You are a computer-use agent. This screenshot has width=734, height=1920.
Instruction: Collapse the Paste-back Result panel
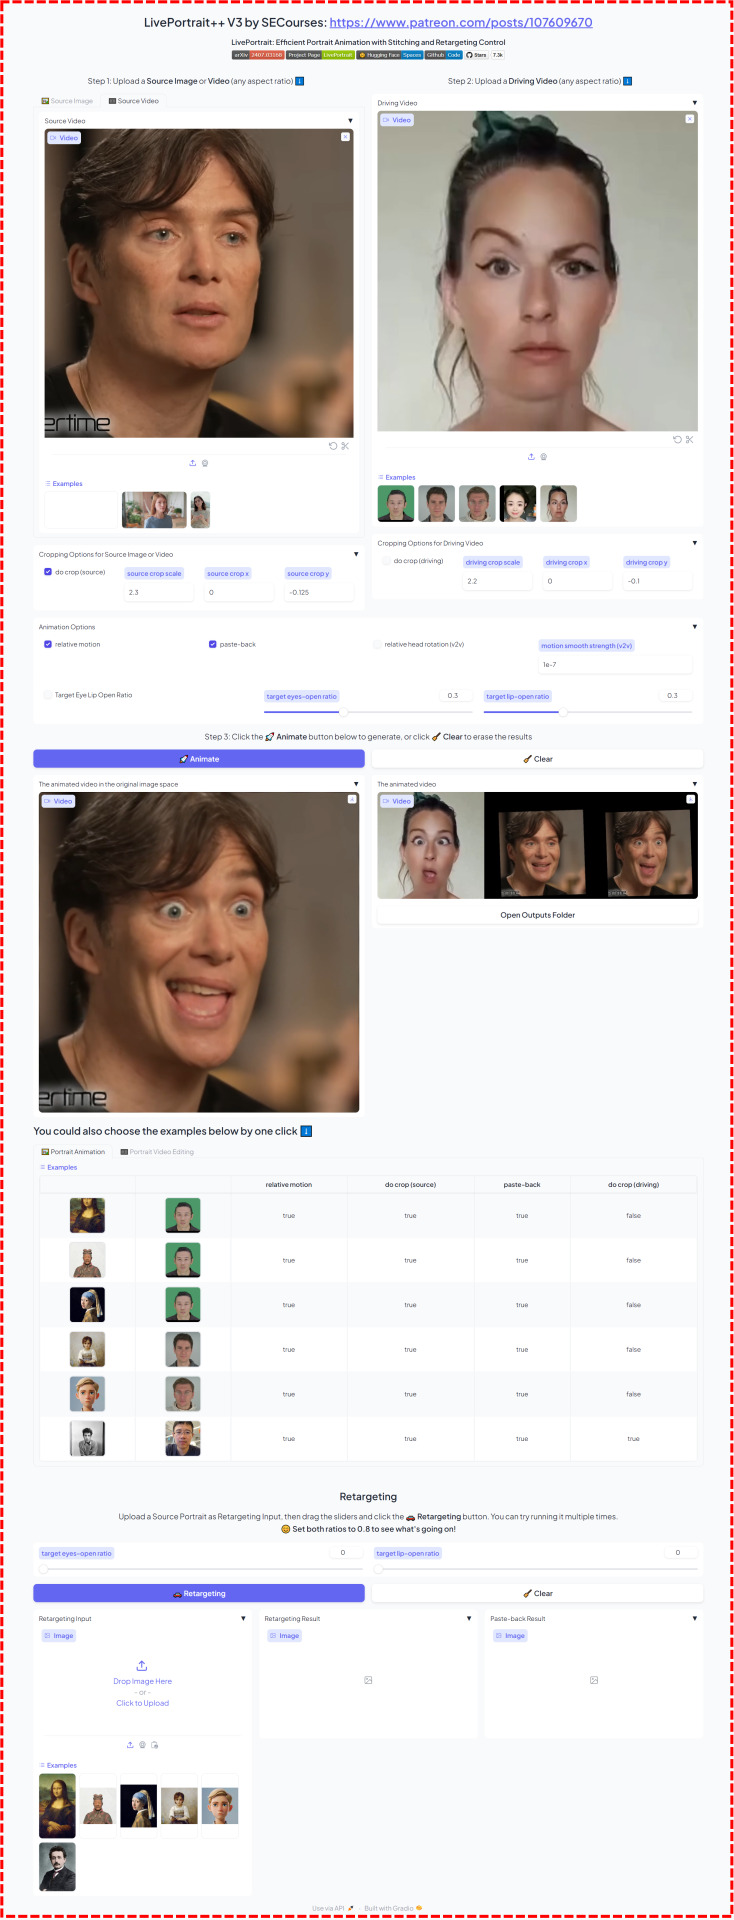pyautogui.click(x=695, y=1618)
